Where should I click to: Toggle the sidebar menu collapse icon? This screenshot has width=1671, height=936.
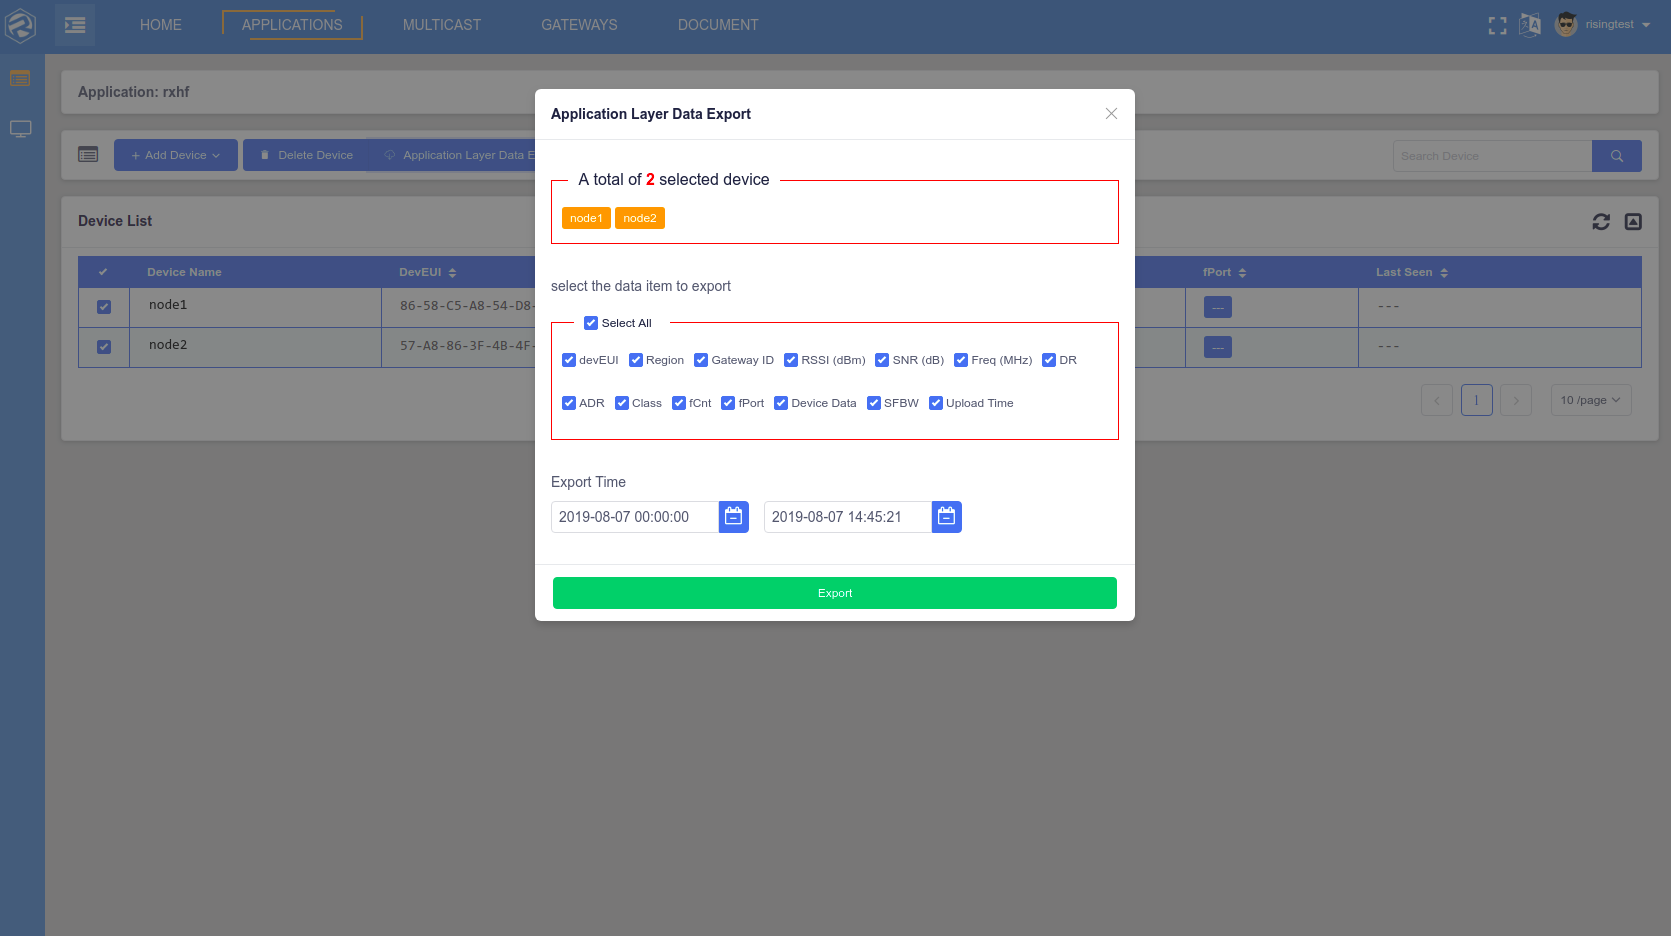(75, 25)
